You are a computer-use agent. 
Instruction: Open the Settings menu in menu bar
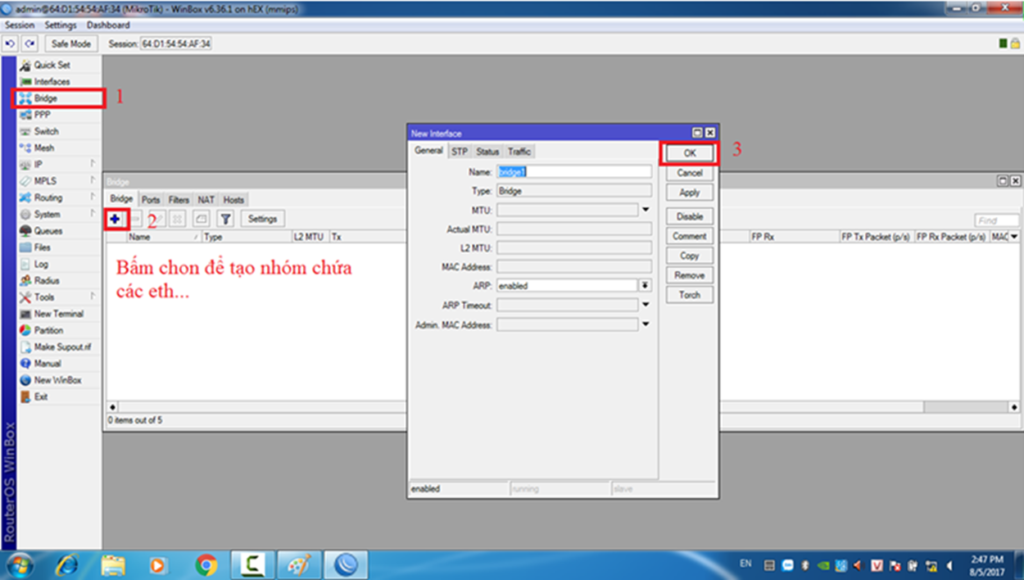pyautogui.click(x=60, y=25)
